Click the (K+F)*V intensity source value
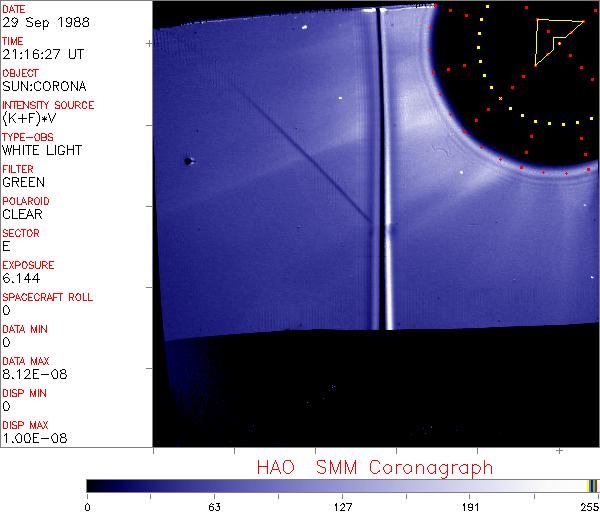 (32, 118)
